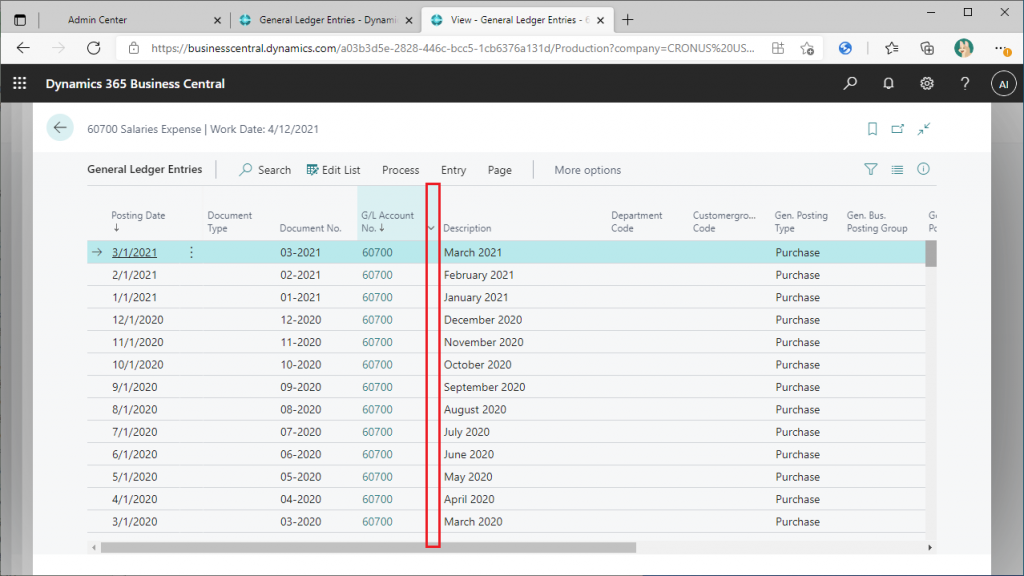This screenshot has width=1024, height=576.
Task: Open the Process menu
Action: (400, 170)
